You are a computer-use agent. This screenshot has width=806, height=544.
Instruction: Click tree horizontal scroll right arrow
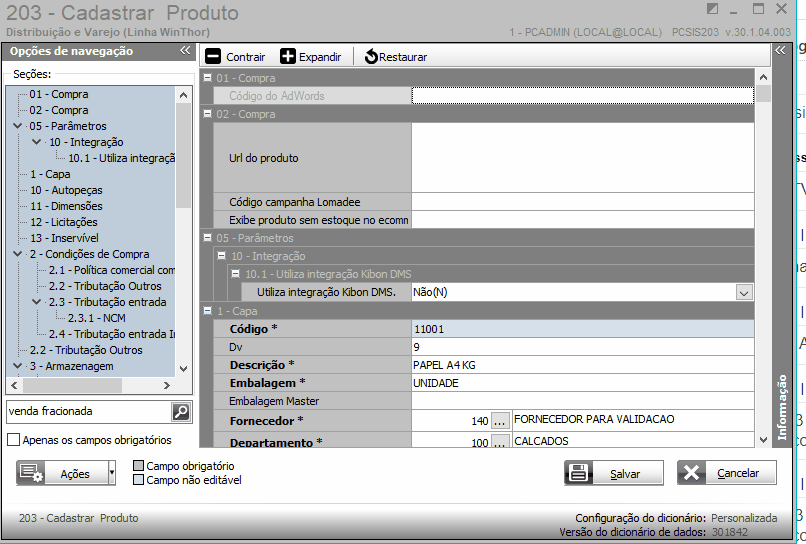[x=167, y=385]
